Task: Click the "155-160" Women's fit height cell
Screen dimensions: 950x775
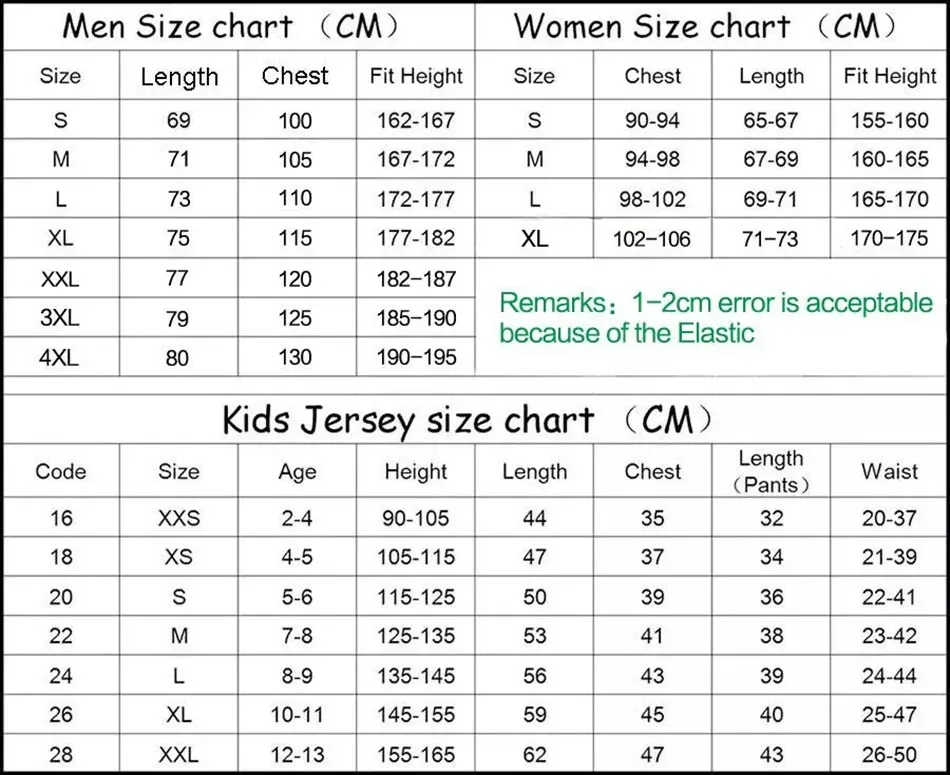Action: tap(889, 121)
